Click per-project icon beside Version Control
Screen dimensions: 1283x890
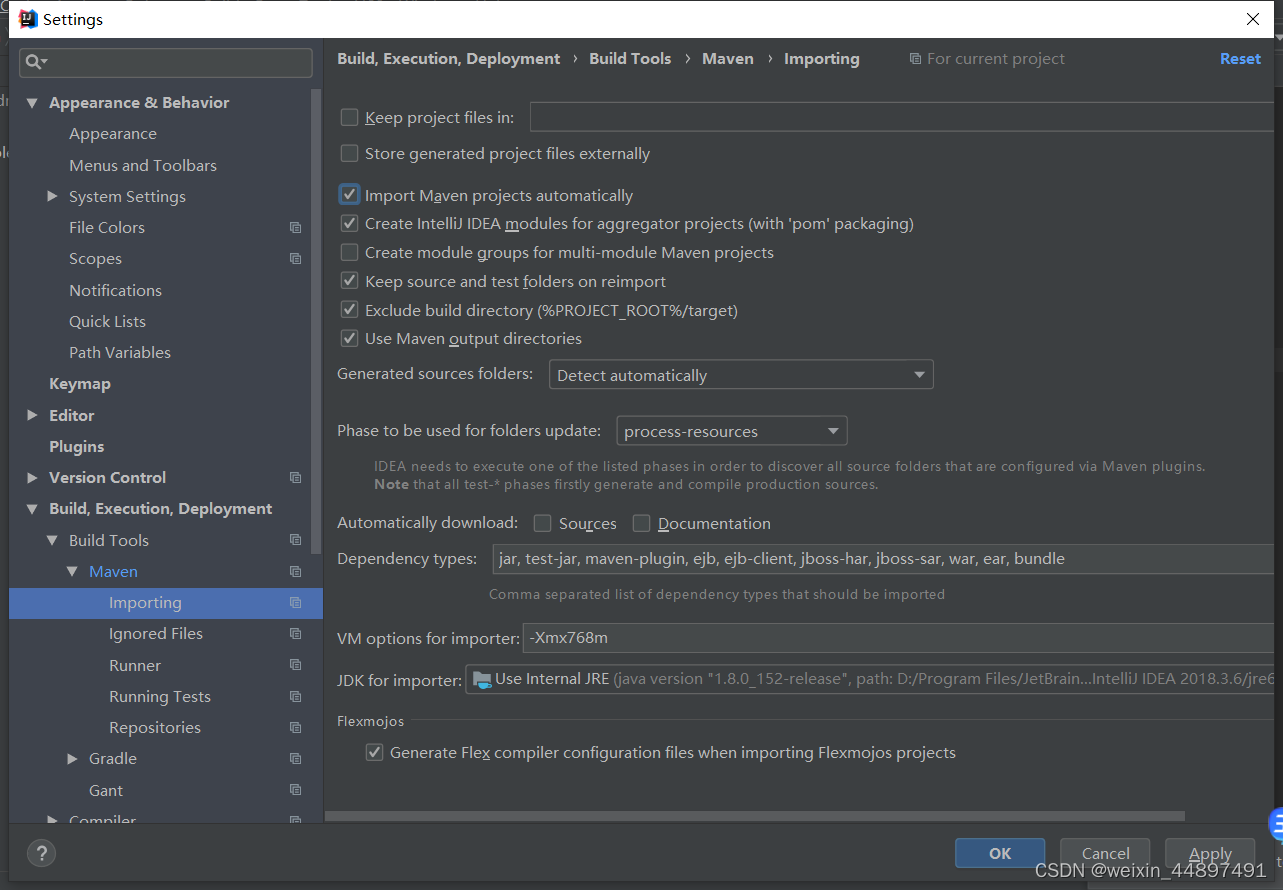click(x=295, y=478)
